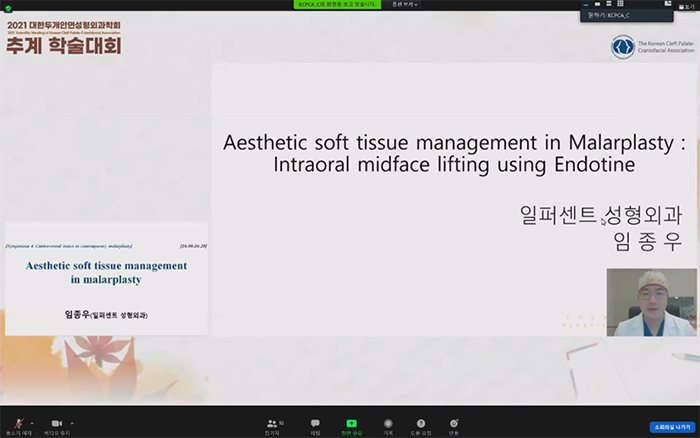
Task: Minimize the floating video panel
Action: [586, 4]
